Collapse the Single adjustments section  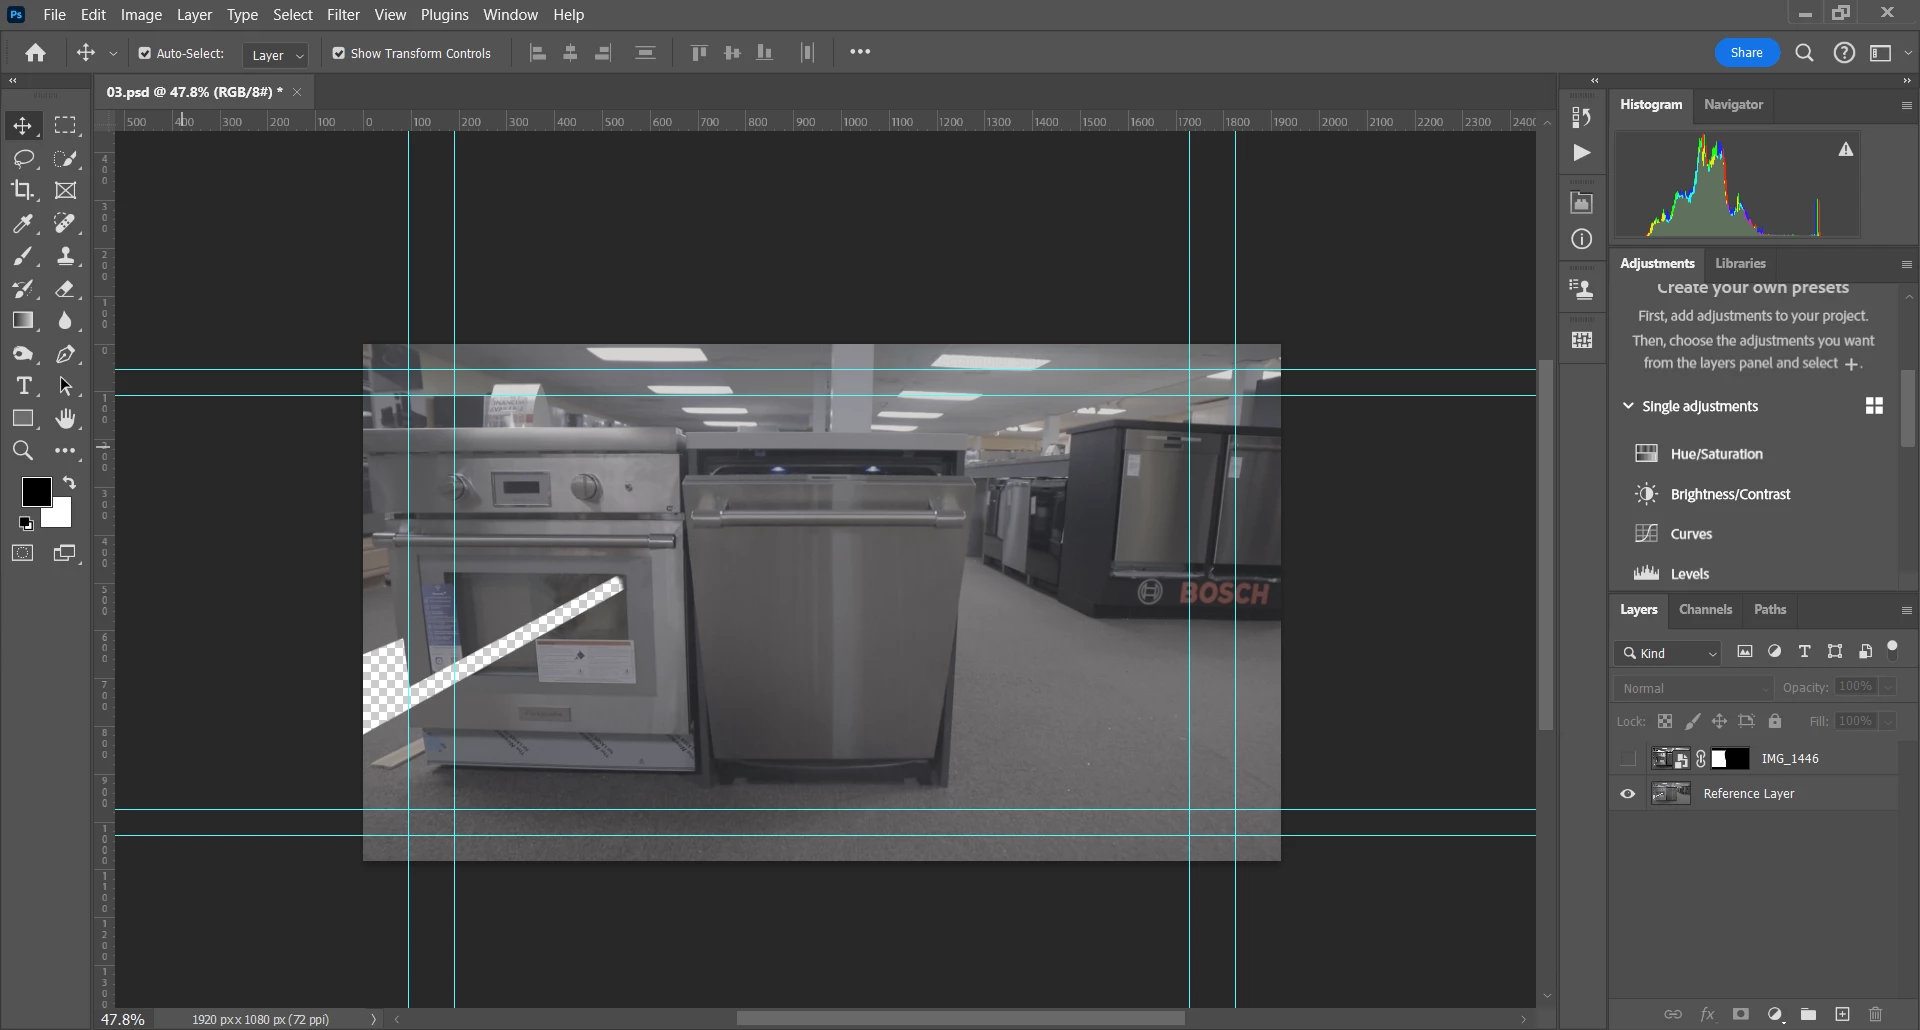click(1628, 406)
